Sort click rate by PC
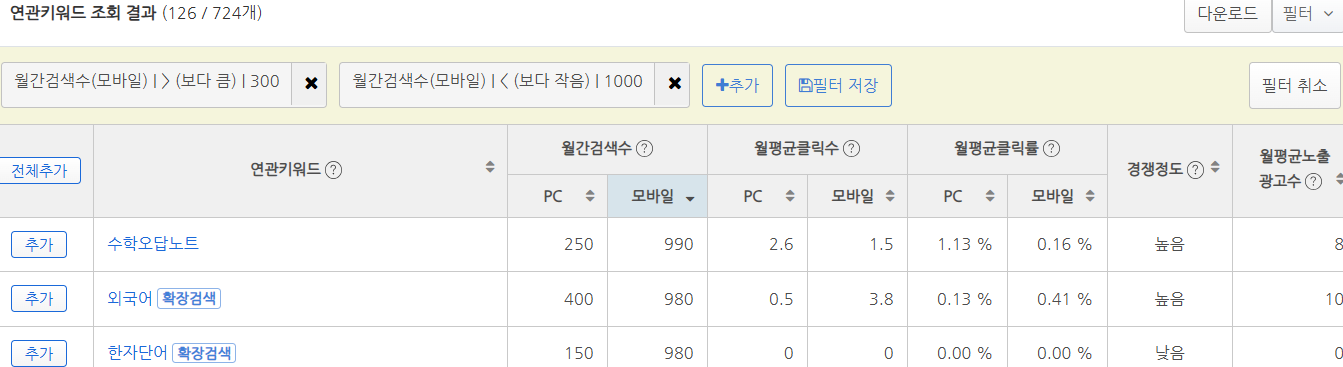 click(x=990, y=196)
